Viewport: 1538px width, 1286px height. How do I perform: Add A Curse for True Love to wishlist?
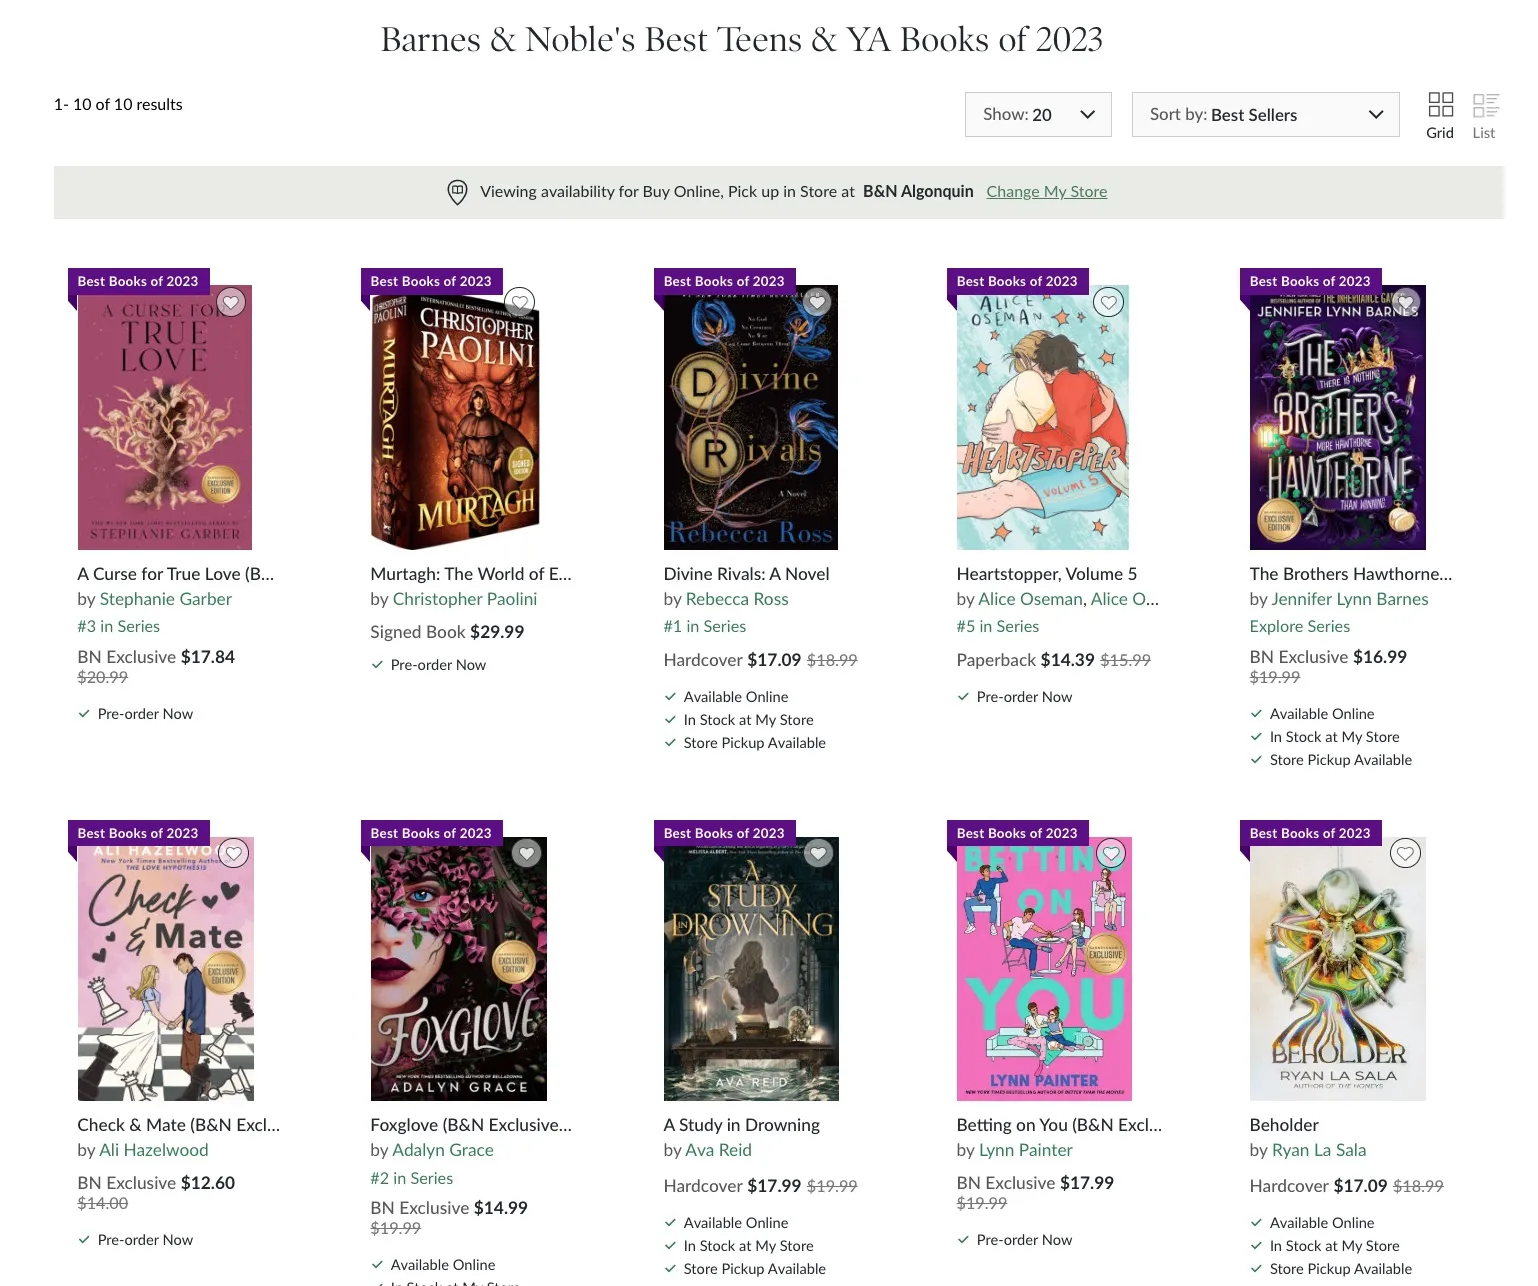pos(231,302)
